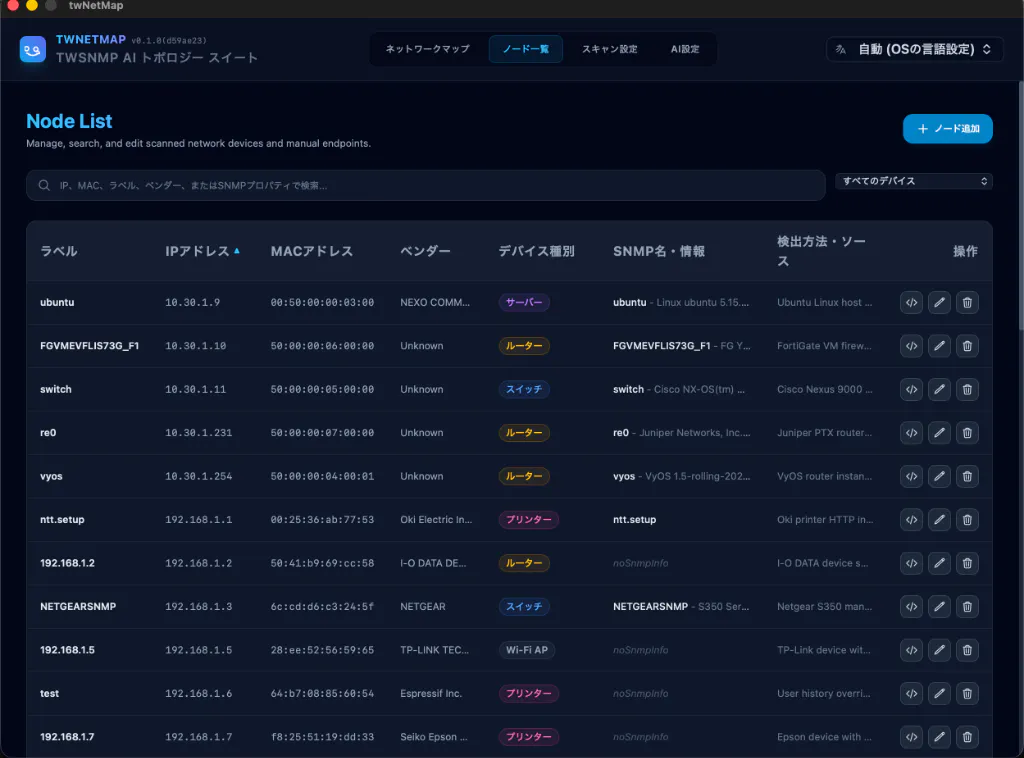
Task: View raw details for re0 node
Action: coord(911,433)
